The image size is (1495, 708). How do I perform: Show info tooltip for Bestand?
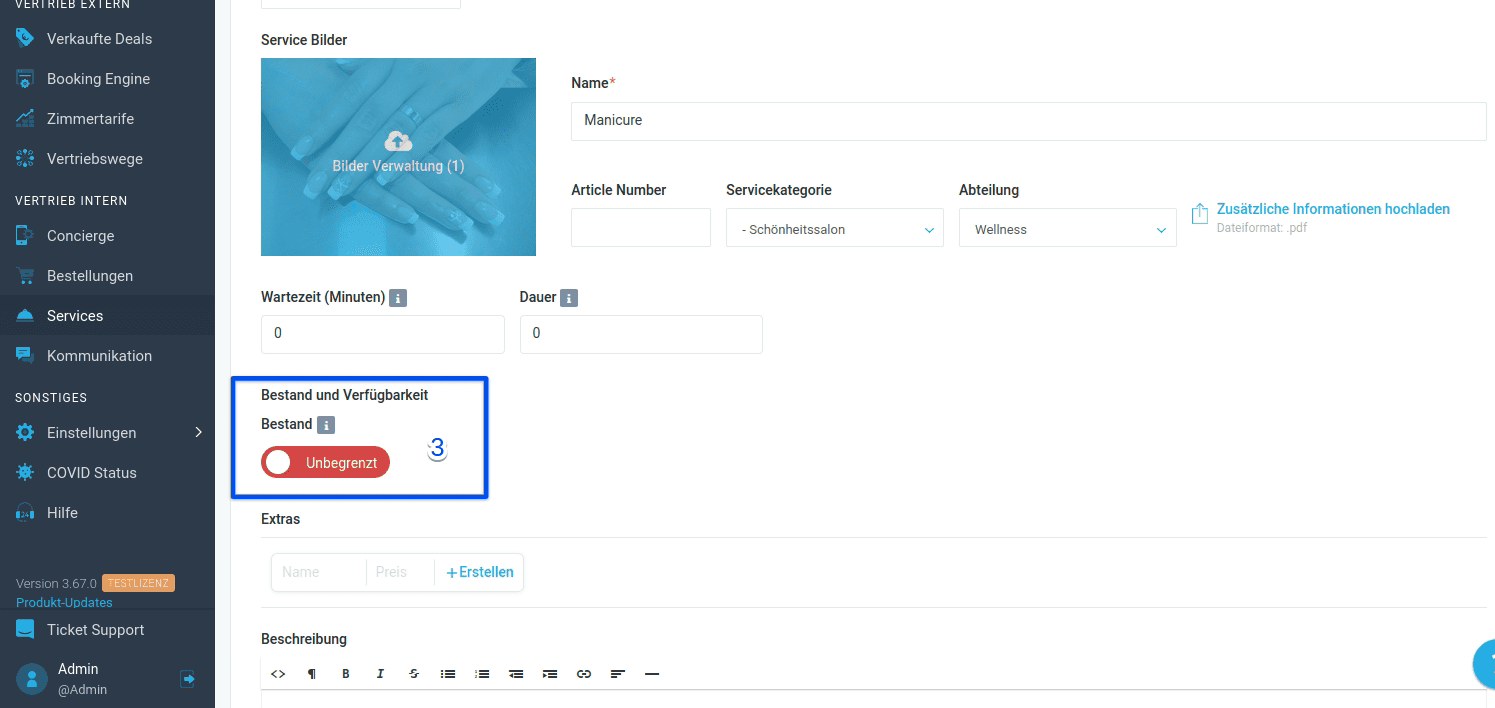click(326, 425)
